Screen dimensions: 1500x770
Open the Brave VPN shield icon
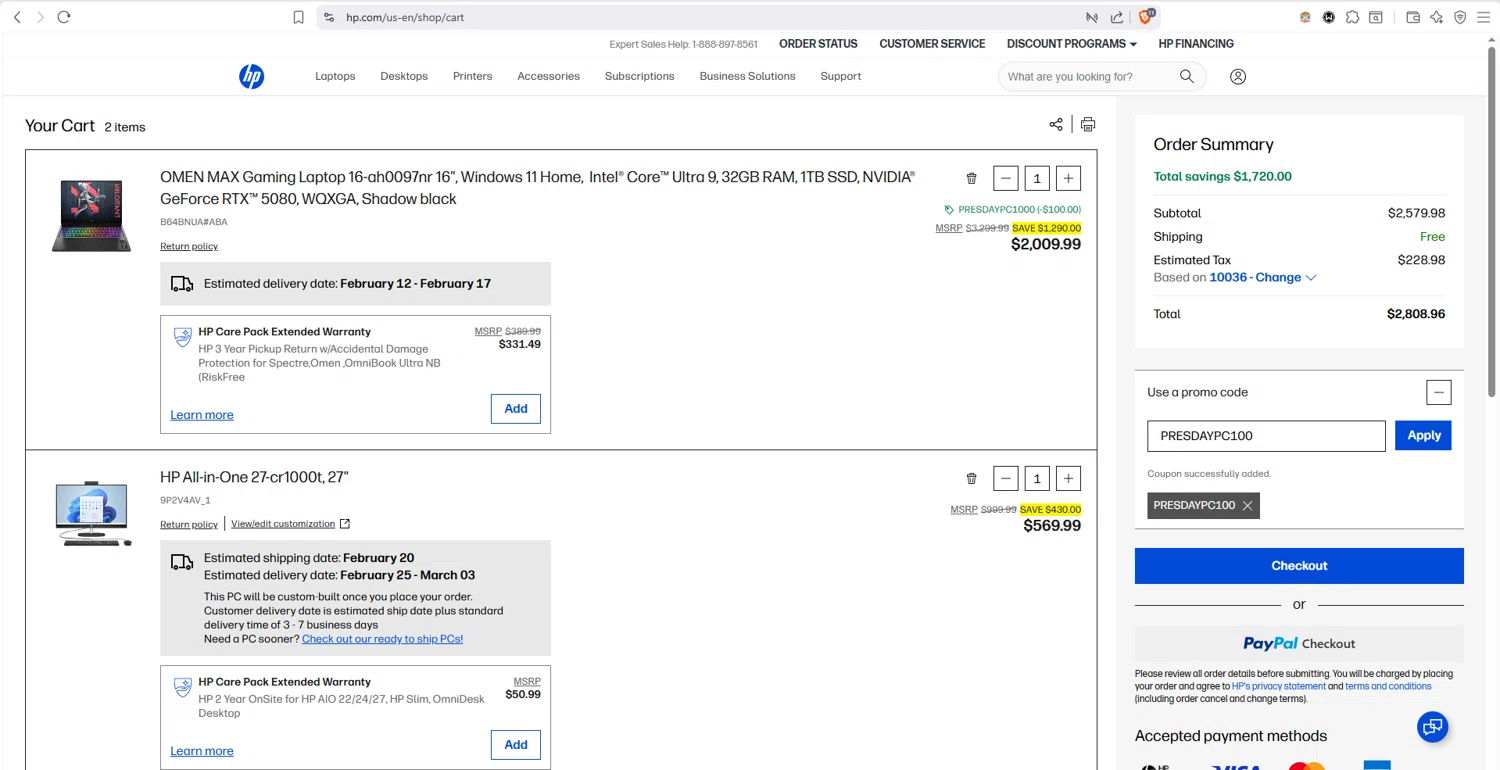point(1460,17)
